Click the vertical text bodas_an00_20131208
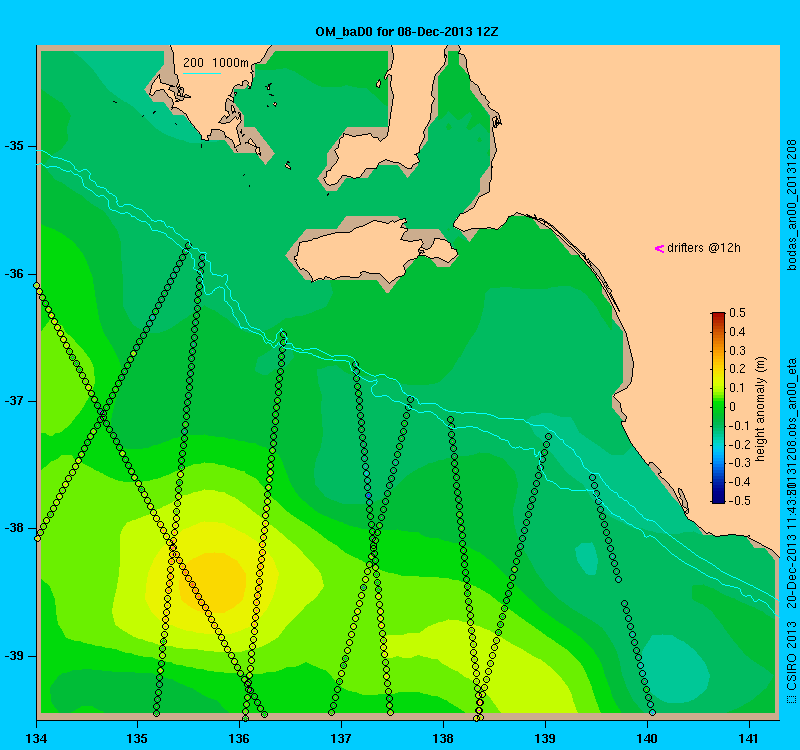This screenshot has width=800, height=750. tap(791, 205)
